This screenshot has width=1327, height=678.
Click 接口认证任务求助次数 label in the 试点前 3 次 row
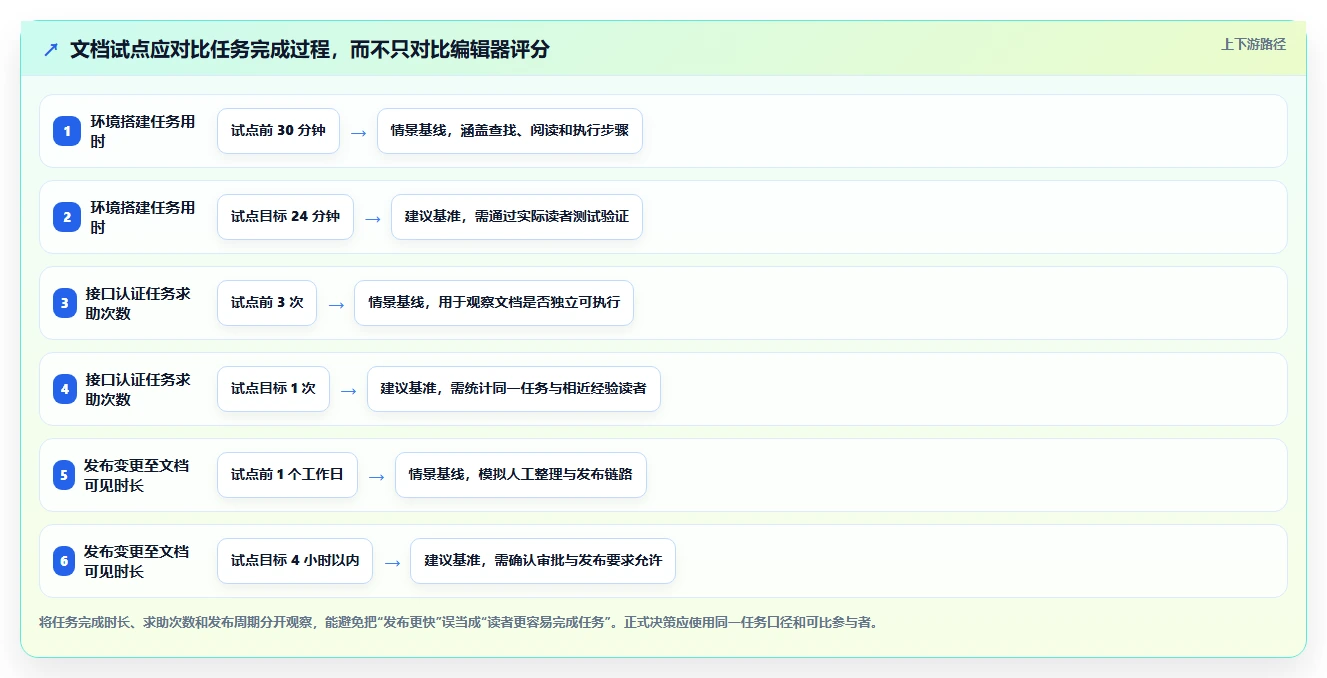point(138,303)
